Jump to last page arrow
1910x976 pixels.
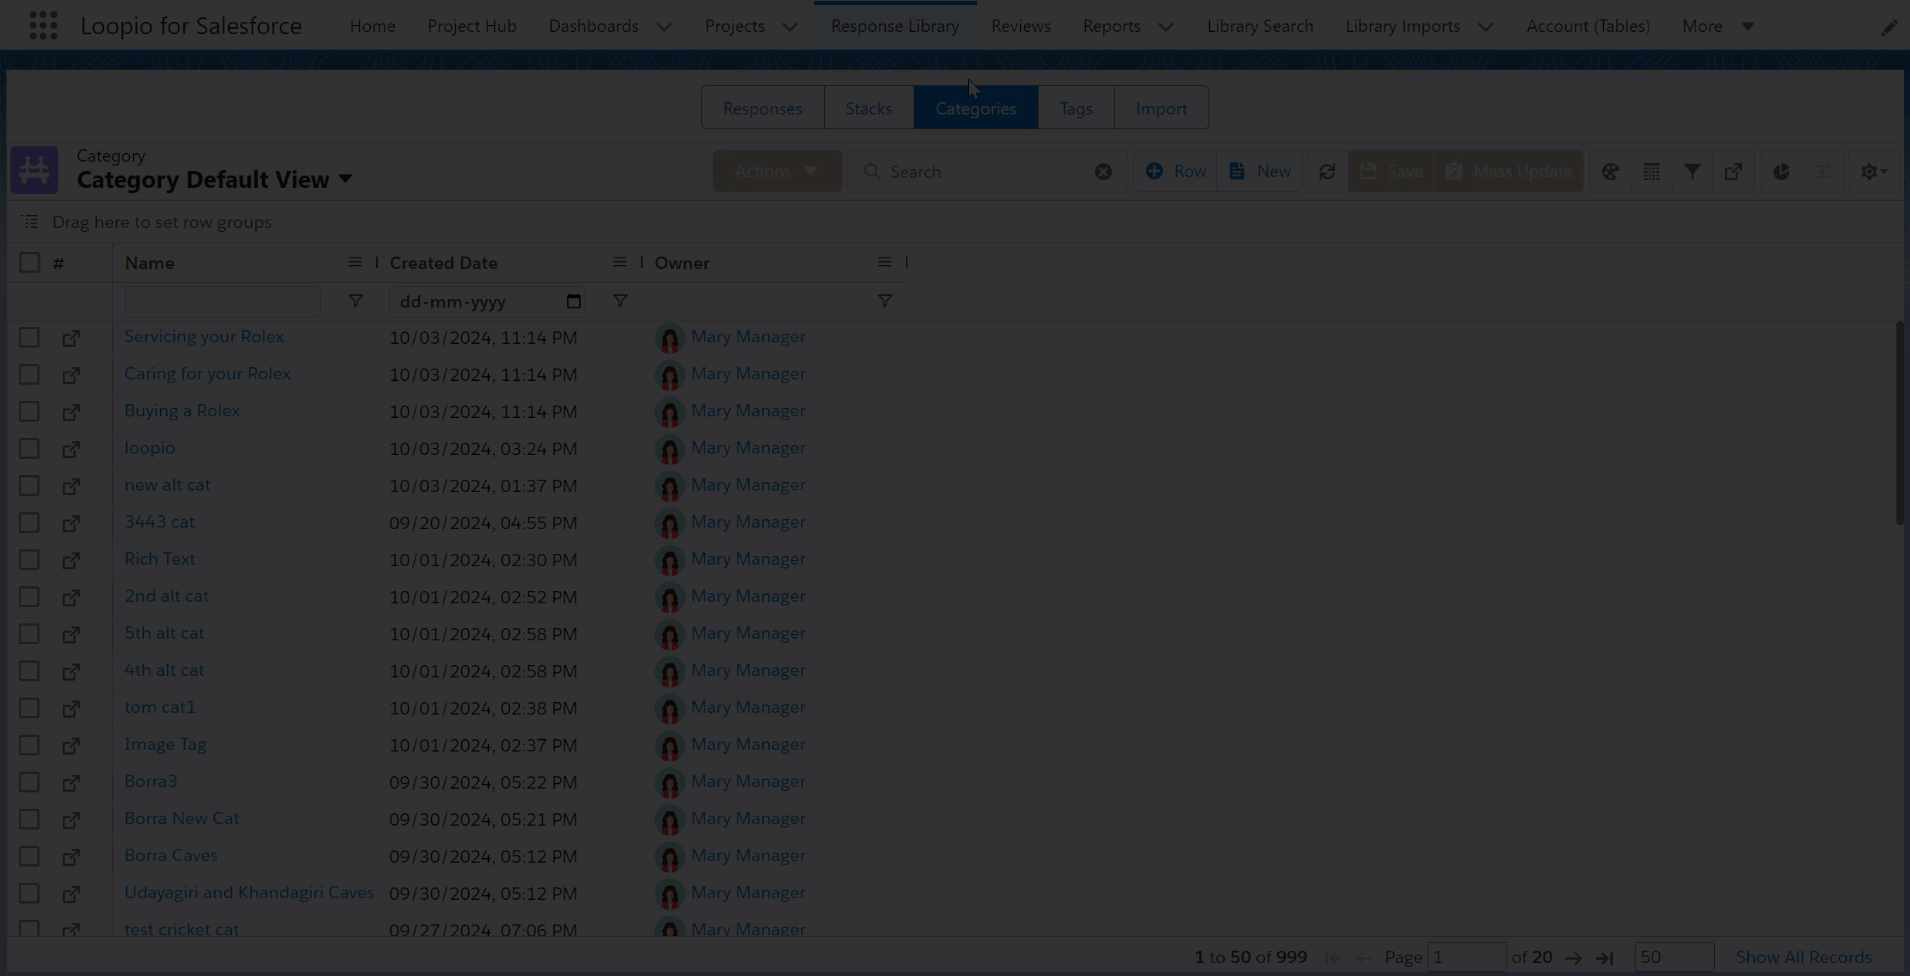click(x=1605, y=958)
